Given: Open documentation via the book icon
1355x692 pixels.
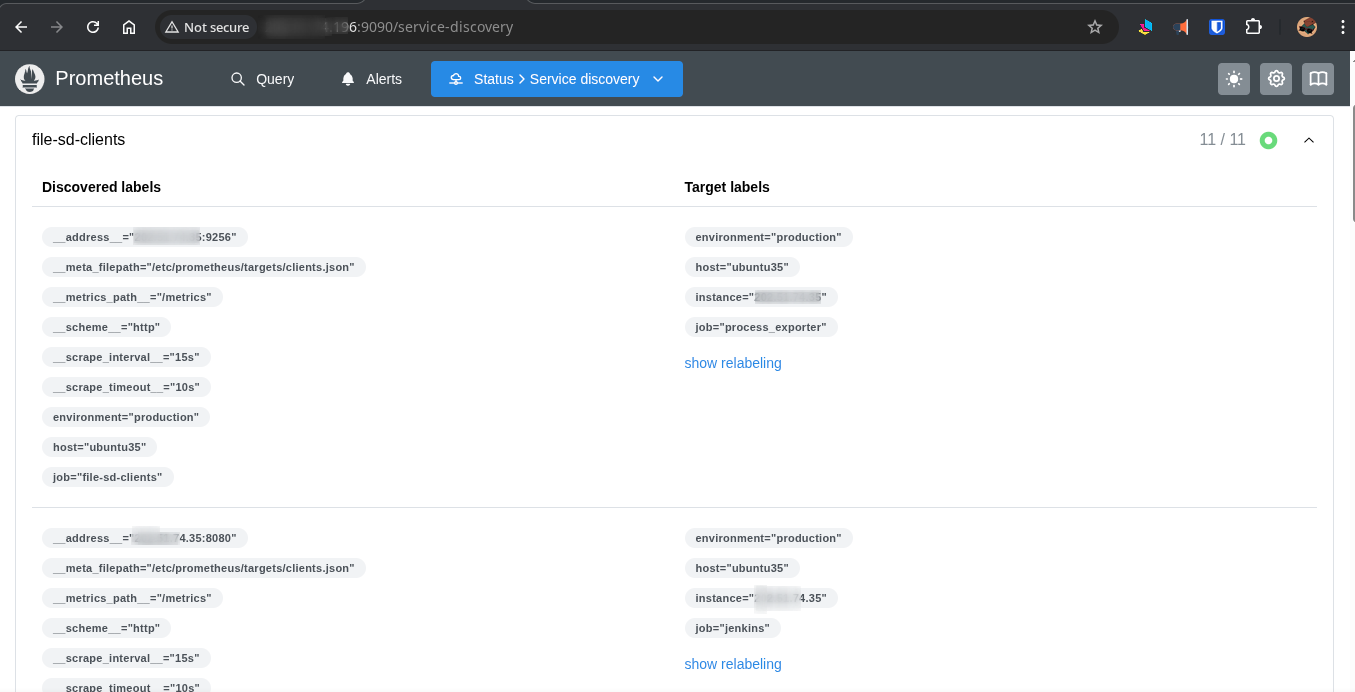Looking at the screenshot, I should (1317, 78).
